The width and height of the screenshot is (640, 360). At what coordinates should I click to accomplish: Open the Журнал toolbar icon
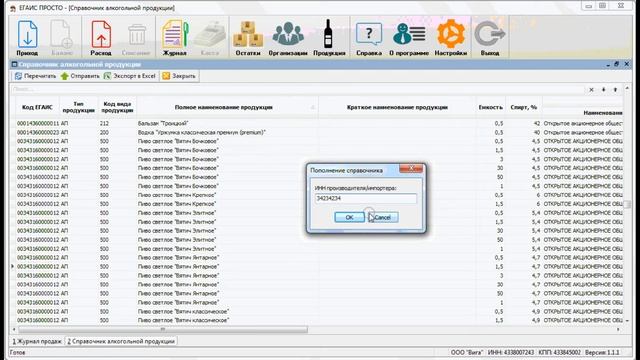pyautogui.click(x=175, y=38)
